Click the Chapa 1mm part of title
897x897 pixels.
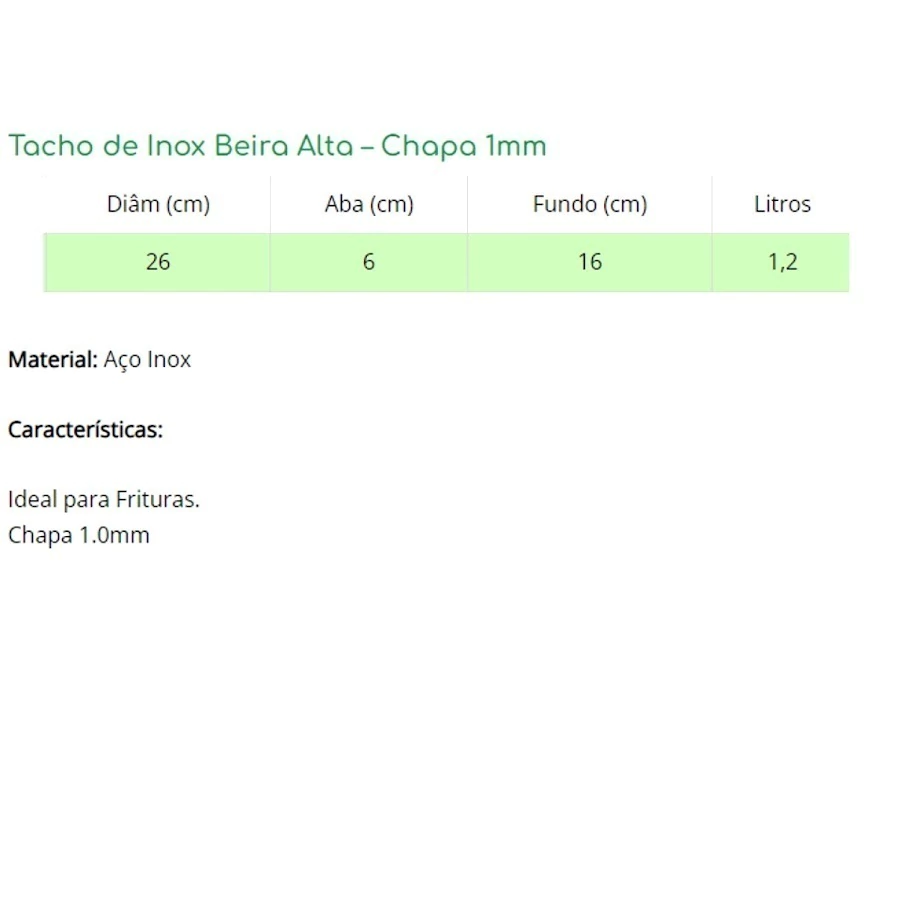tap(464, 146)
